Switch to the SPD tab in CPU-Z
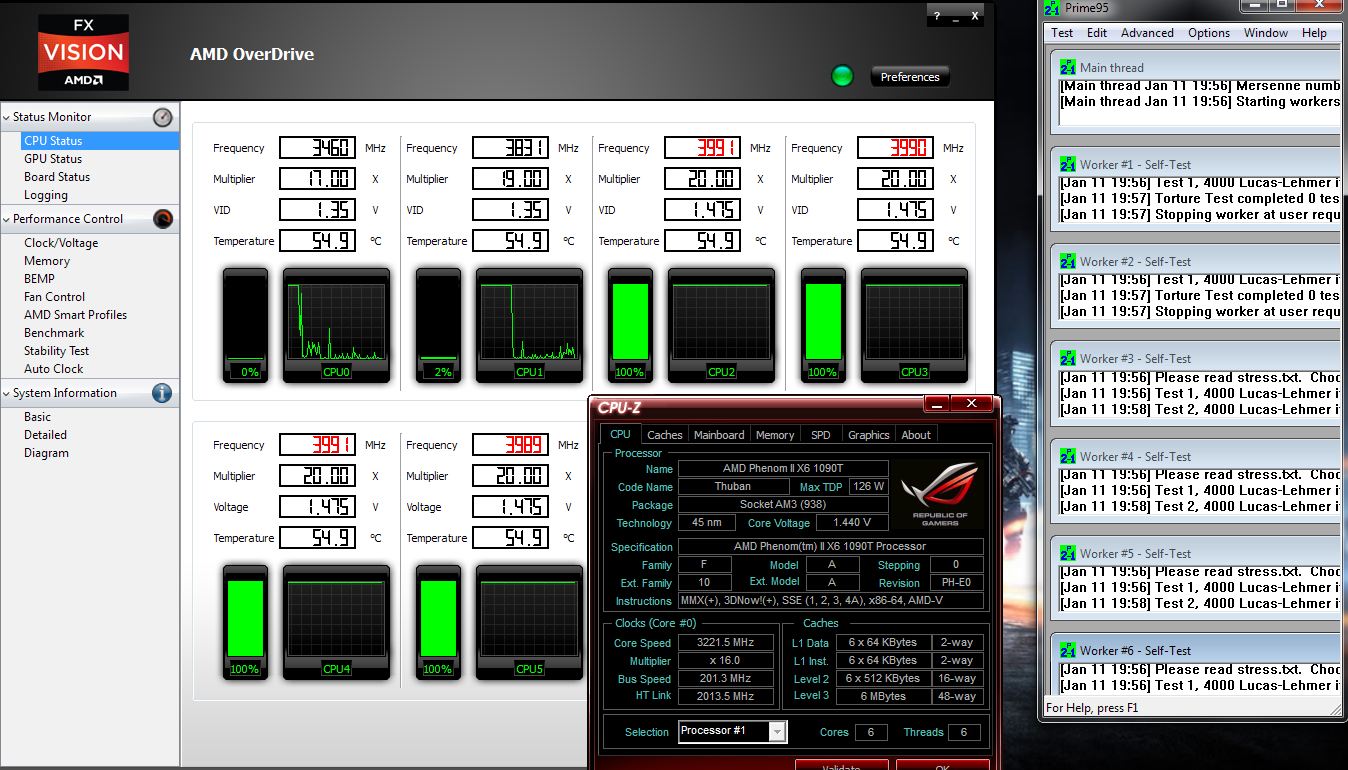This screenshot has width=1348, height=770. pos(820,435)
